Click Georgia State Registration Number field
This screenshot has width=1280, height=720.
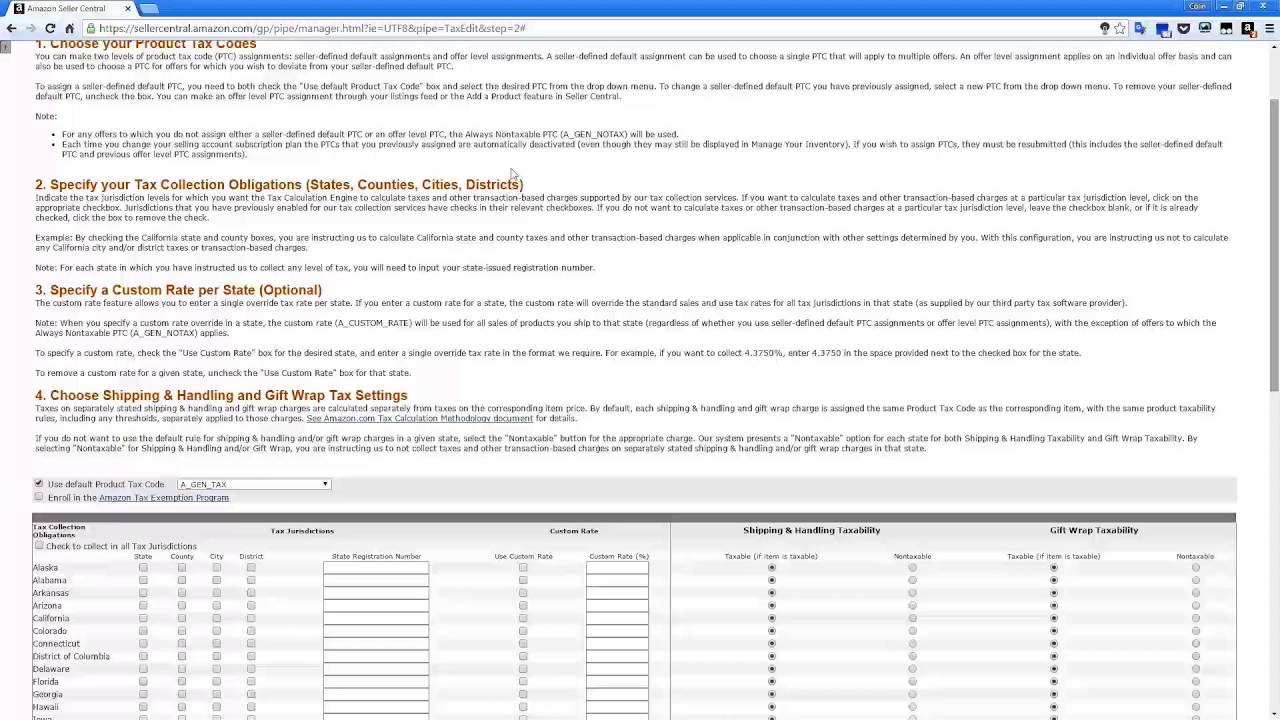pyautogui.click(x=376, y=694)
